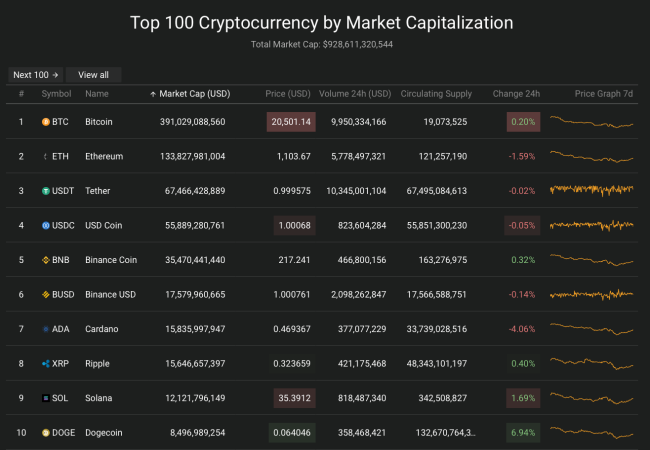Open Ethereum's 7d price graph
The image size is (650, 450).
592,156
